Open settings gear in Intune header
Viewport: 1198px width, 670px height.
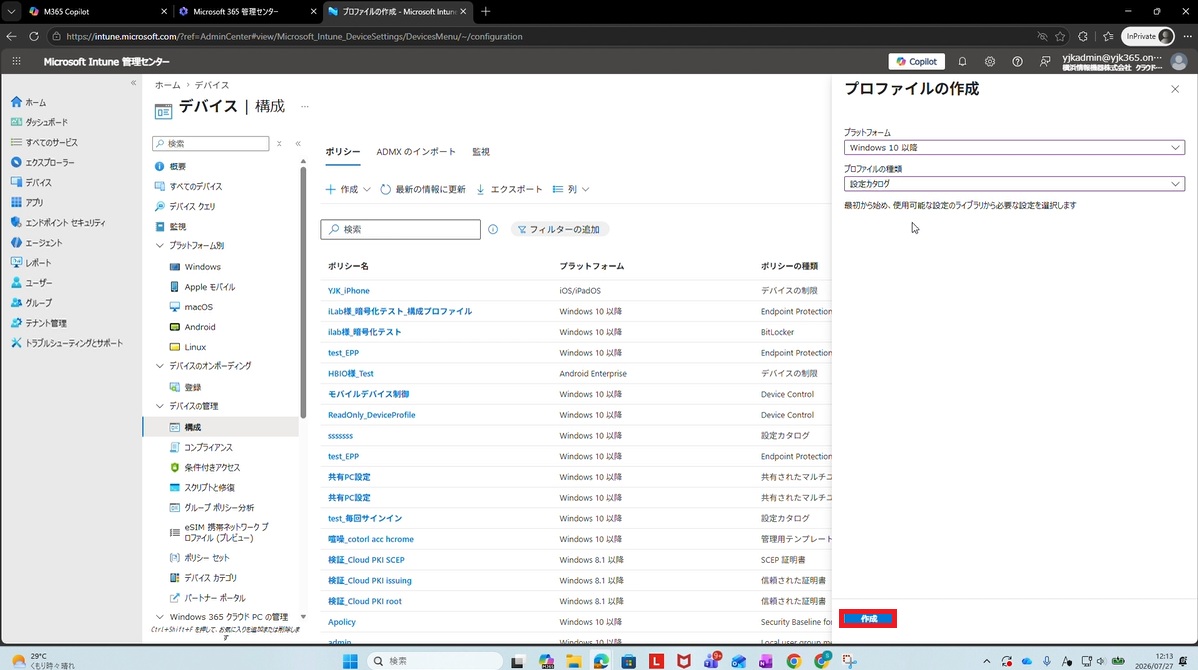point(989,61)
